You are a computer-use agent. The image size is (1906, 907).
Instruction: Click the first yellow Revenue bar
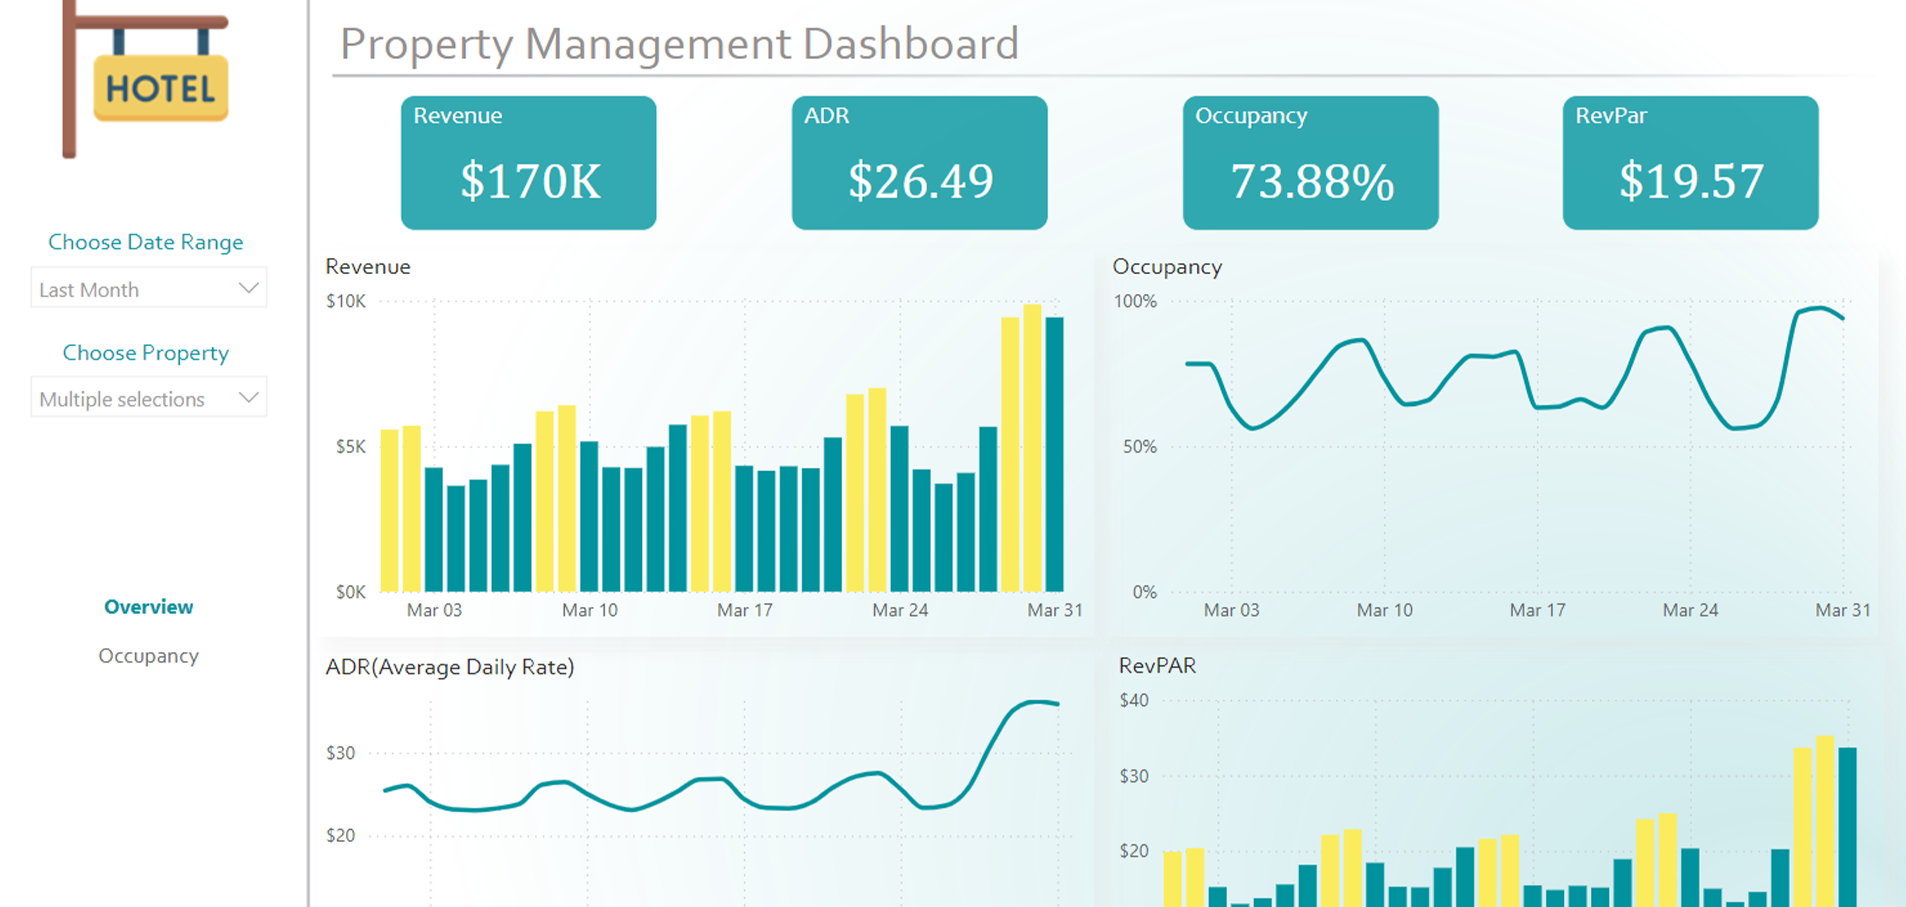pyautogui.click(x=389, y=510)
